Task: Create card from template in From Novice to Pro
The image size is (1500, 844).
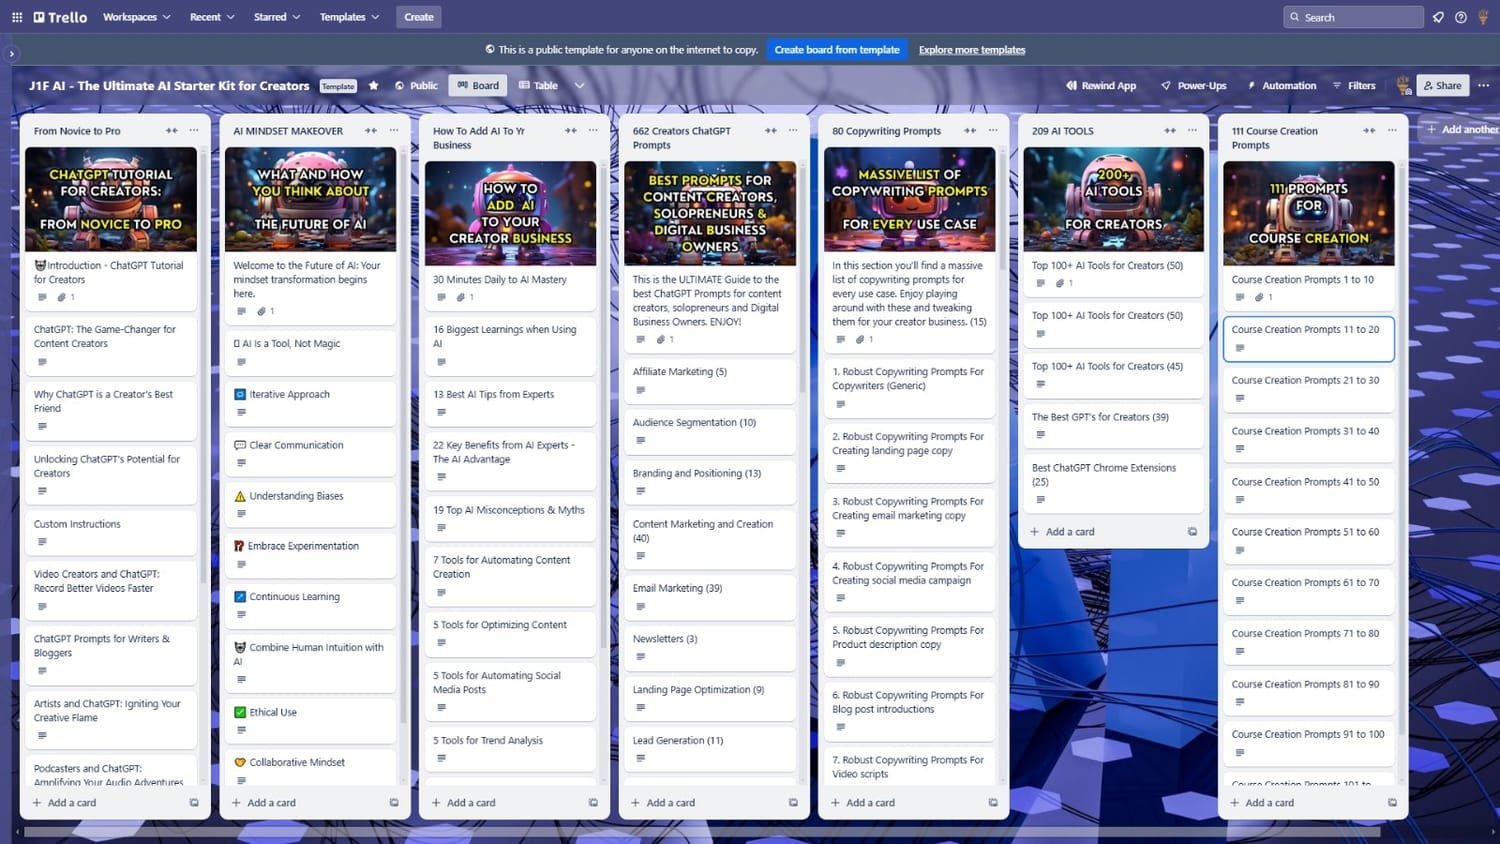Action: click(x=194, y=803)
